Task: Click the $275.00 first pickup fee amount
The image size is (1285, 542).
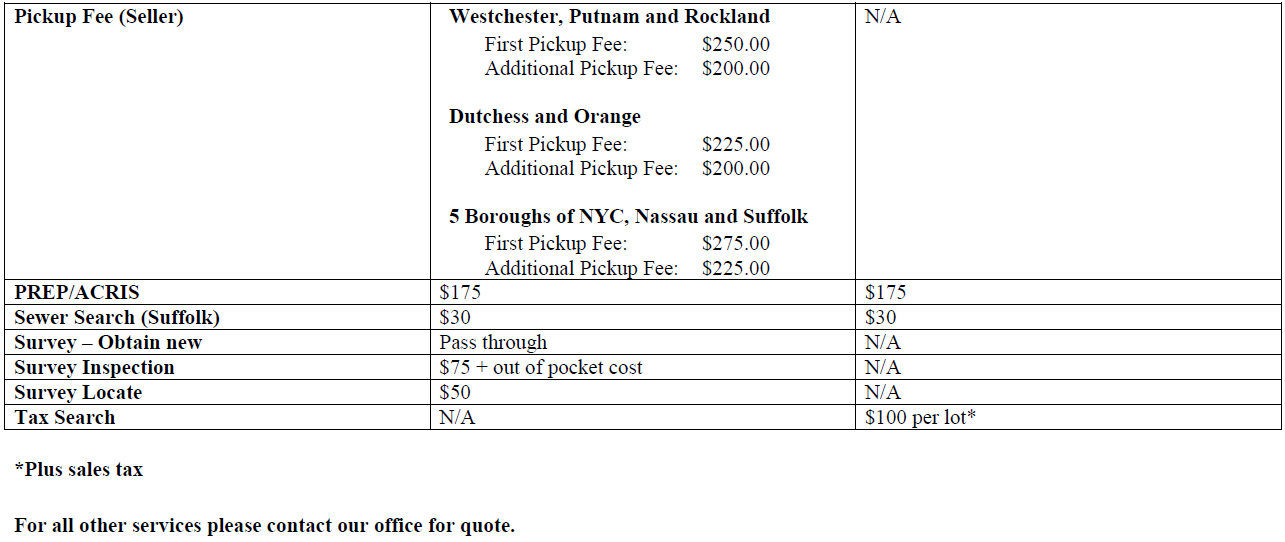Action: tap(735, 243)
